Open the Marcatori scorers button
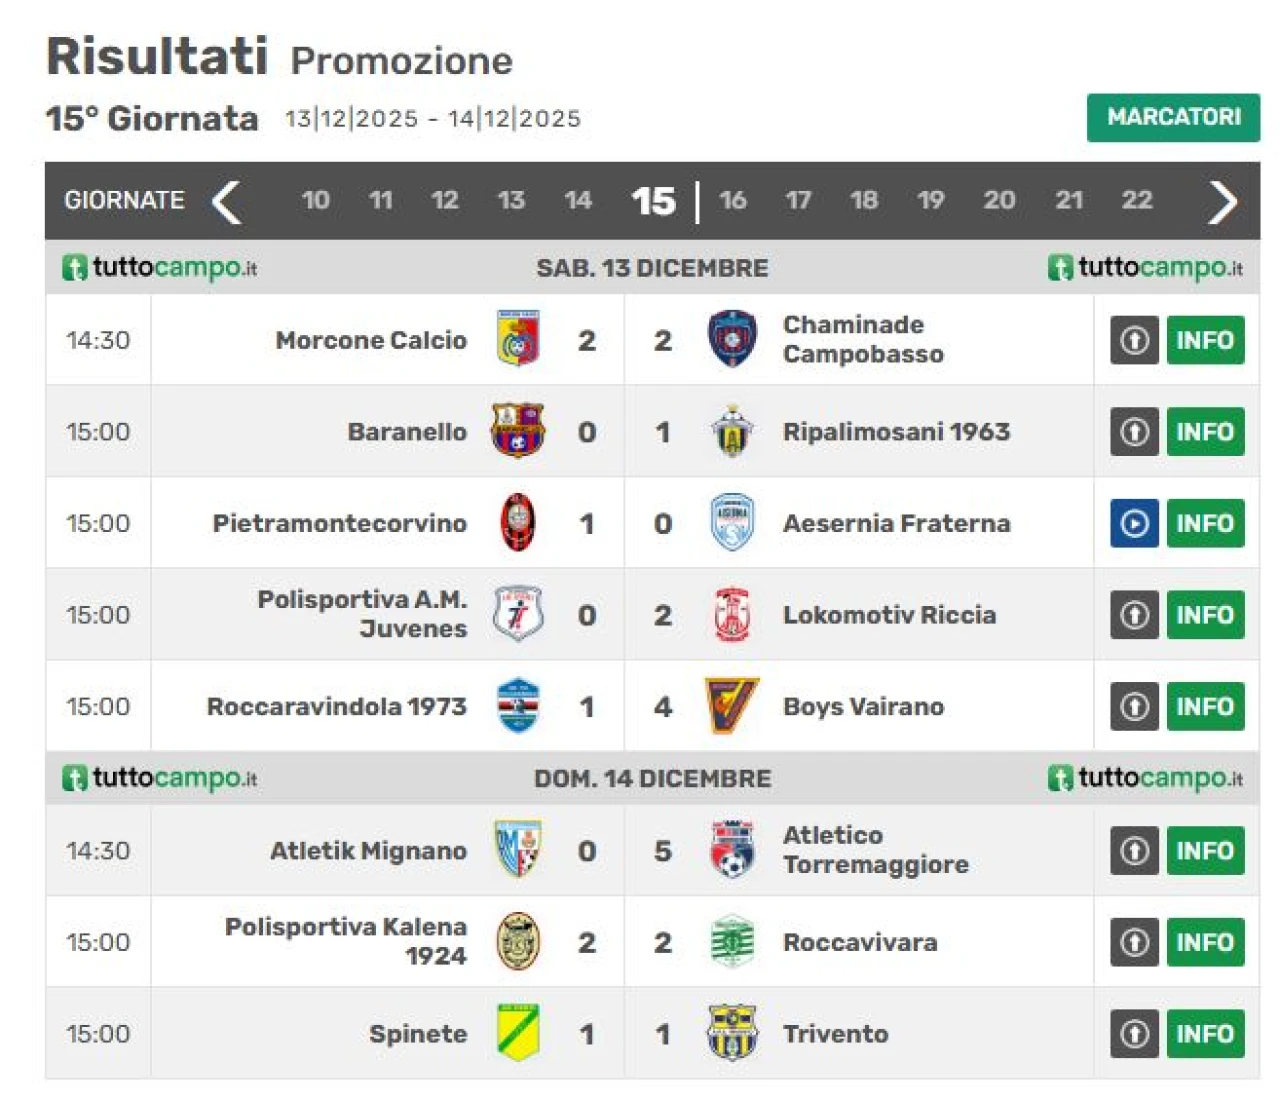 coord(1173,117)
